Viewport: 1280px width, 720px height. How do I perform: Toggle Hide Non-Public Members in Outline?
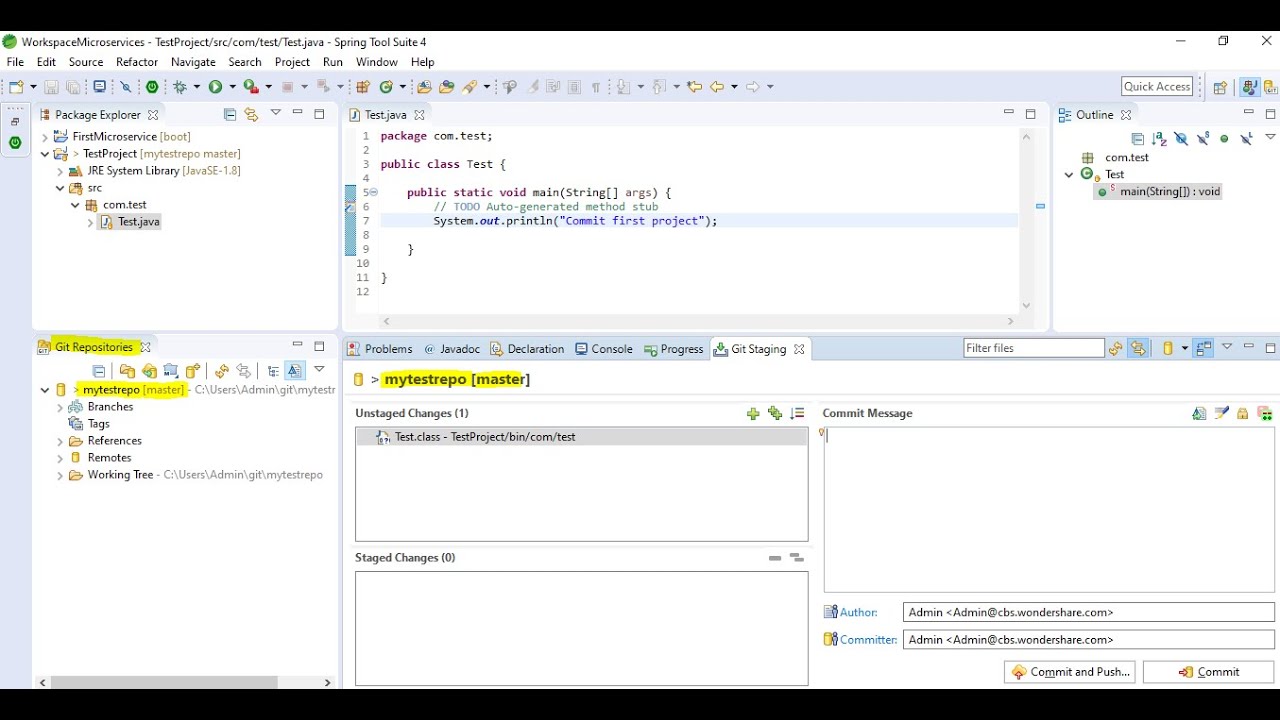[1224, 139]
